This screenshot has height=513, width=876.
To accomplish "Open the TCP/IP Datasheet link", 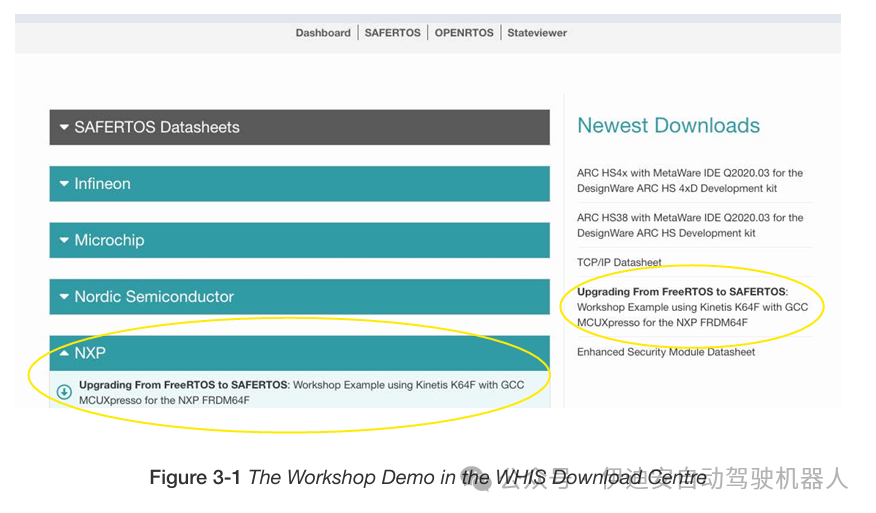I will (x=619, y=262).
